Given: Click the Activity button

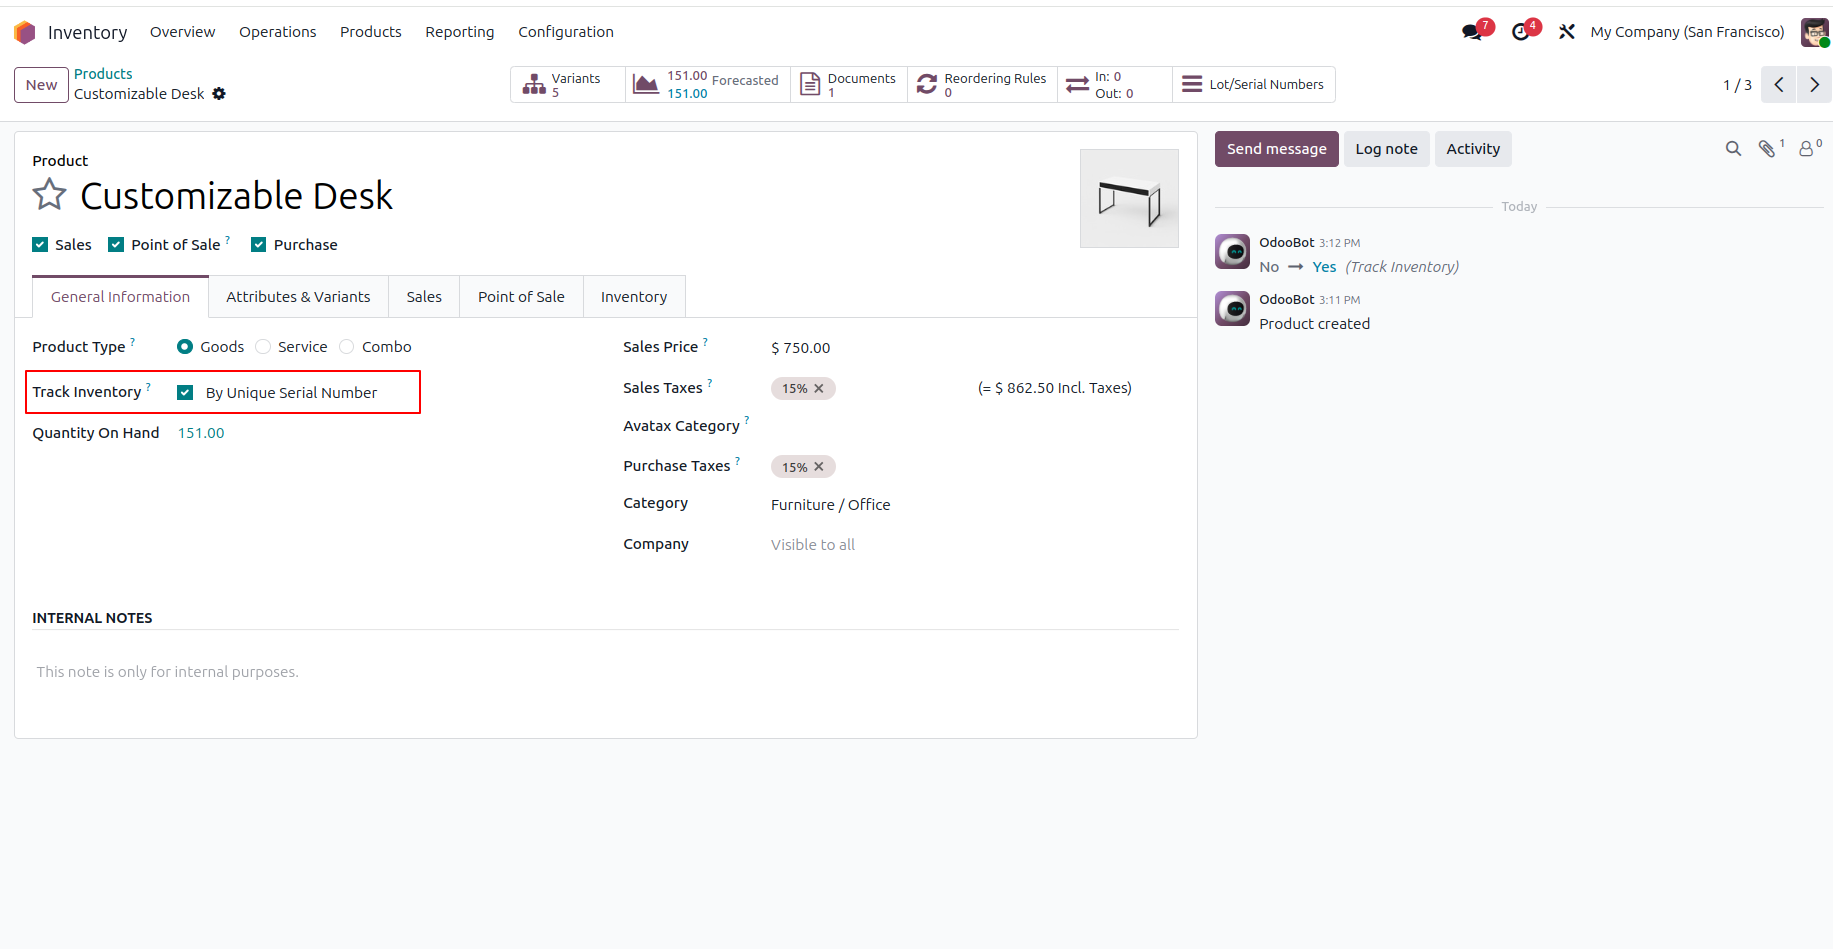Looking at the screenshot, I should [1473, 149].
